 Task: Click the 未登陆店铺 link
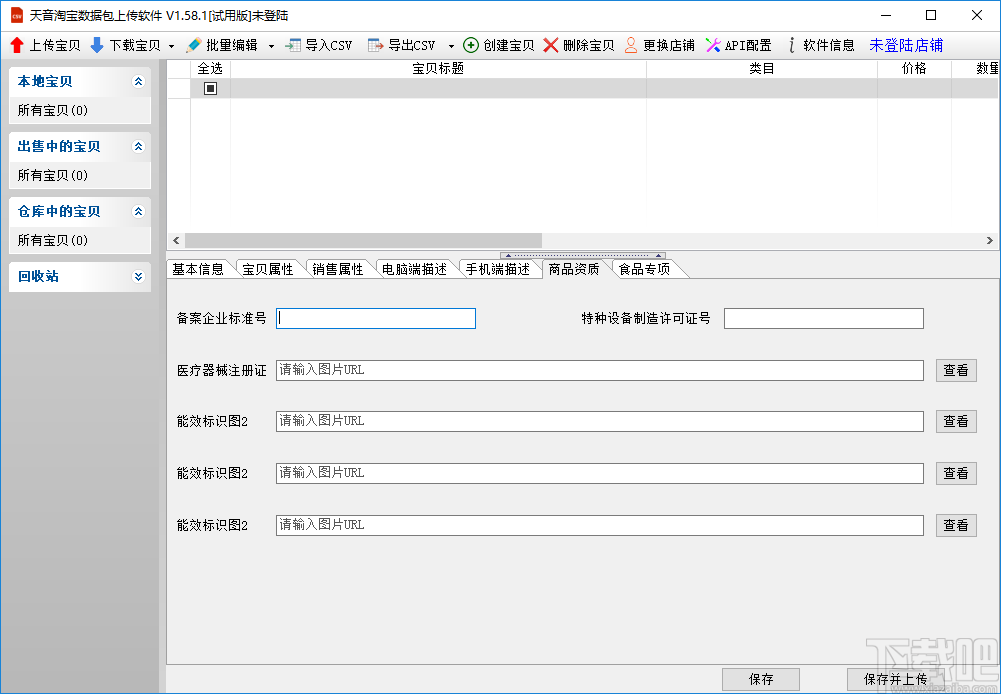click(906, 45)
